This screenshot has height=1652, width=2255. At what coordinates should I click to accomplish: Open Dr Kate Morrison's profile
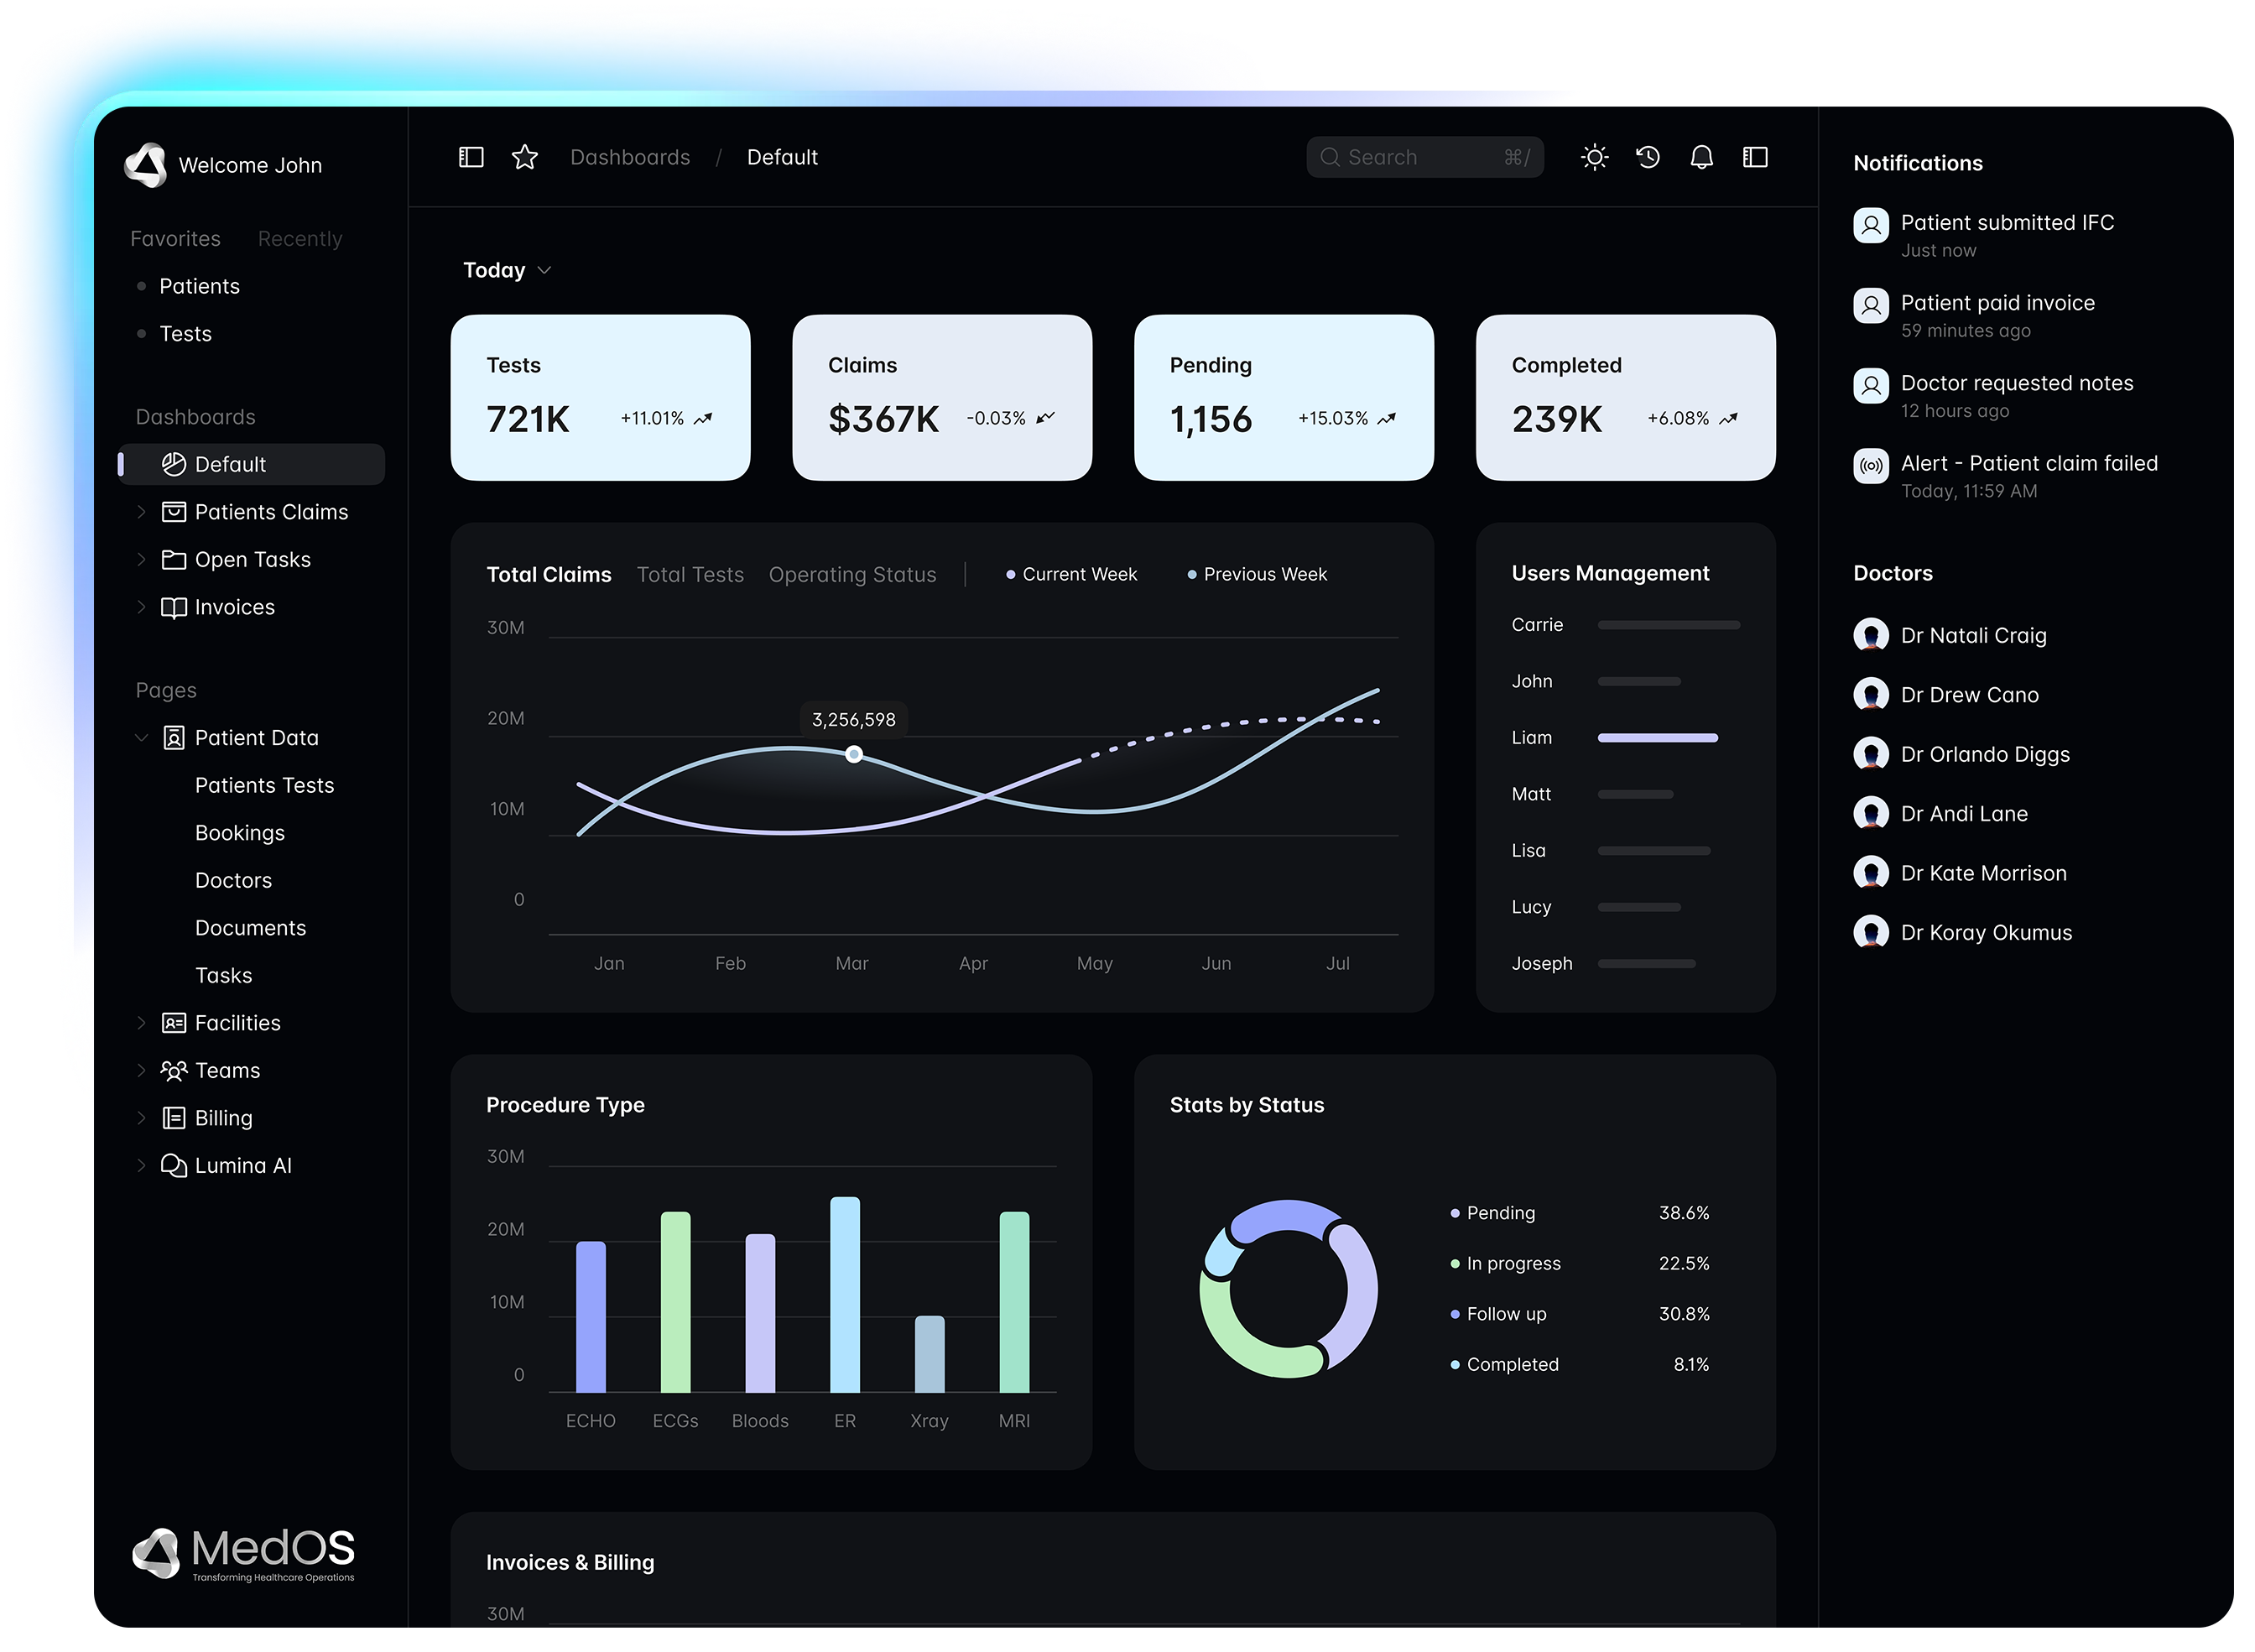pos(1983,873)
